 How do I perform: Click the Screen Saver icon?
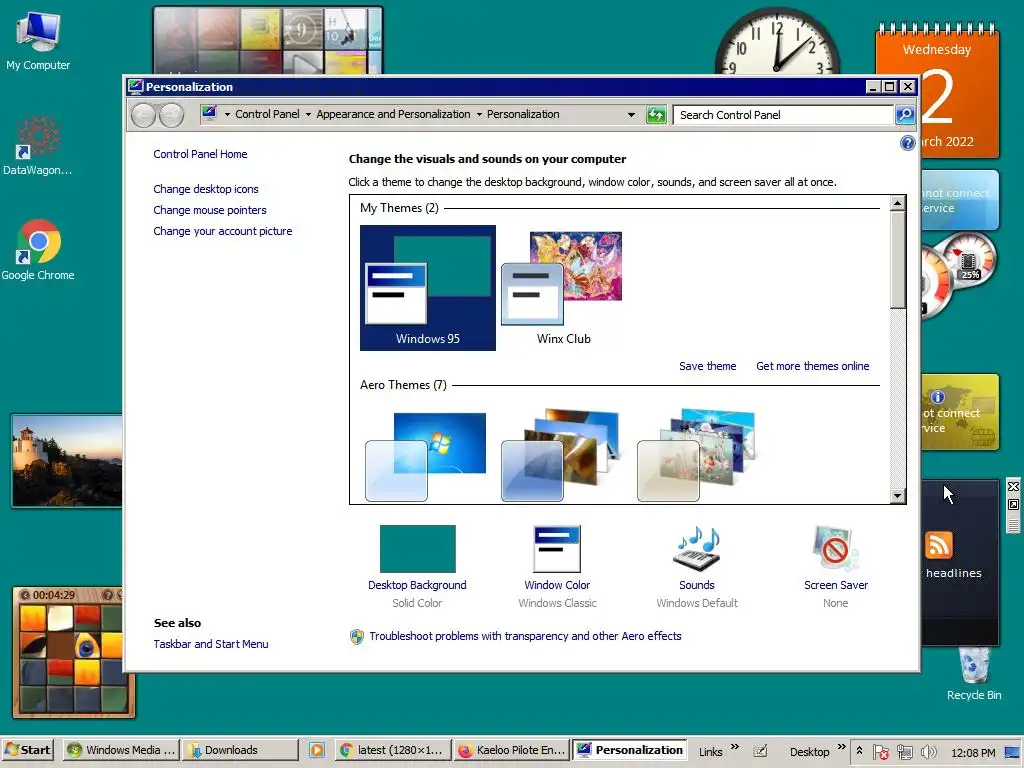(x=835, y=549)
